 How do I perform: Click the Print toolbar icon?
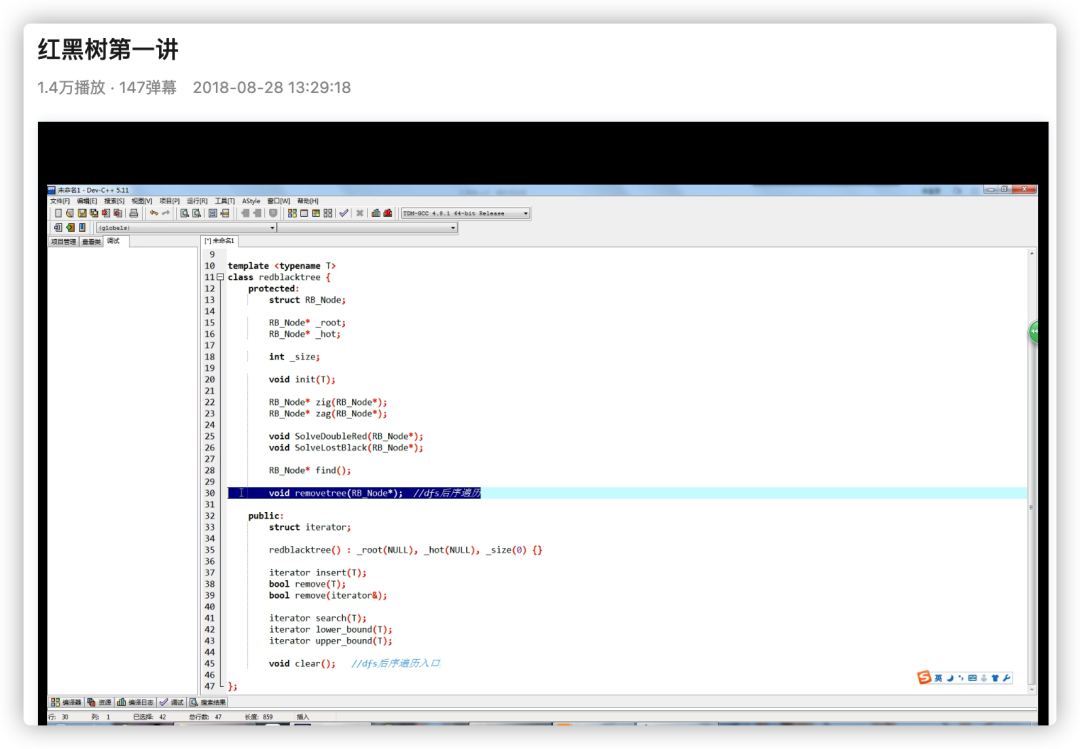pos(134,214)
